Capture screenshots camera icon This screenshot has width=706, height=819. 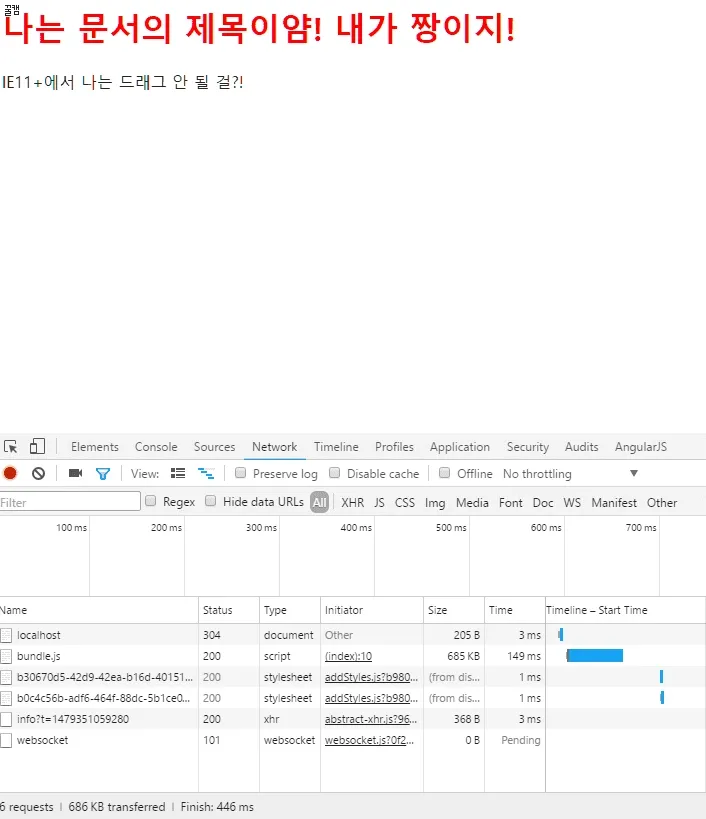click(76, 473)
